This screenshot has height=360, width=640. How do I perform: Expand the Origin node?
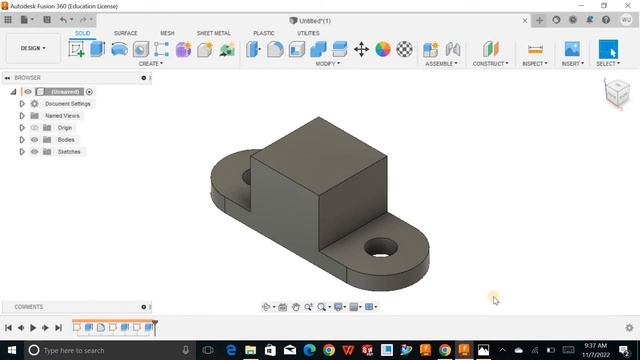[22, 128]
